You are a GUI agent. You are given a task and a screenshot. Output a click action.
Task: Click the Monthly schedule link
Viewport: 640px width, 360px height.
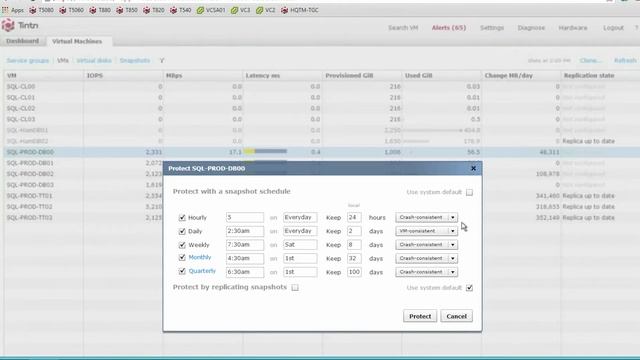pos(200,257)
